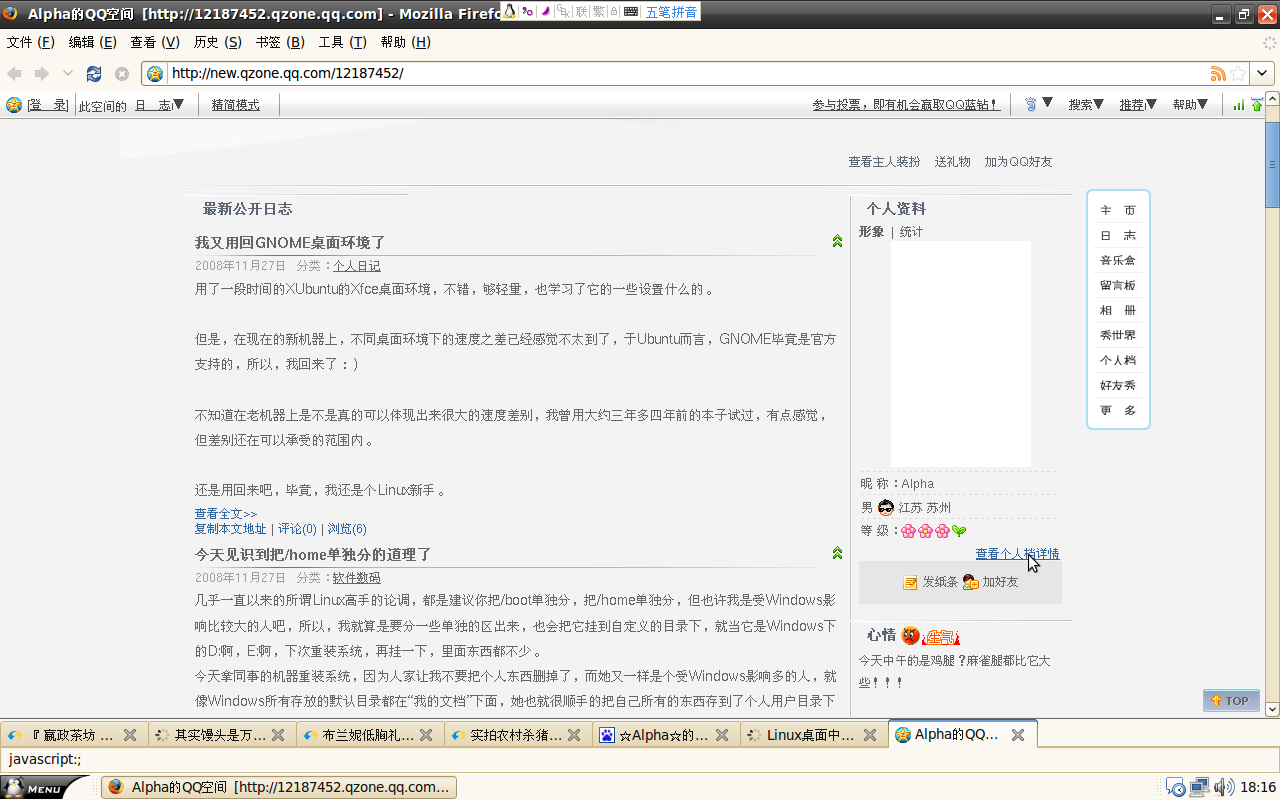Open the 历史 (S) menu
The width and height of the screenshot is (1280, 800).
point(218,42)
